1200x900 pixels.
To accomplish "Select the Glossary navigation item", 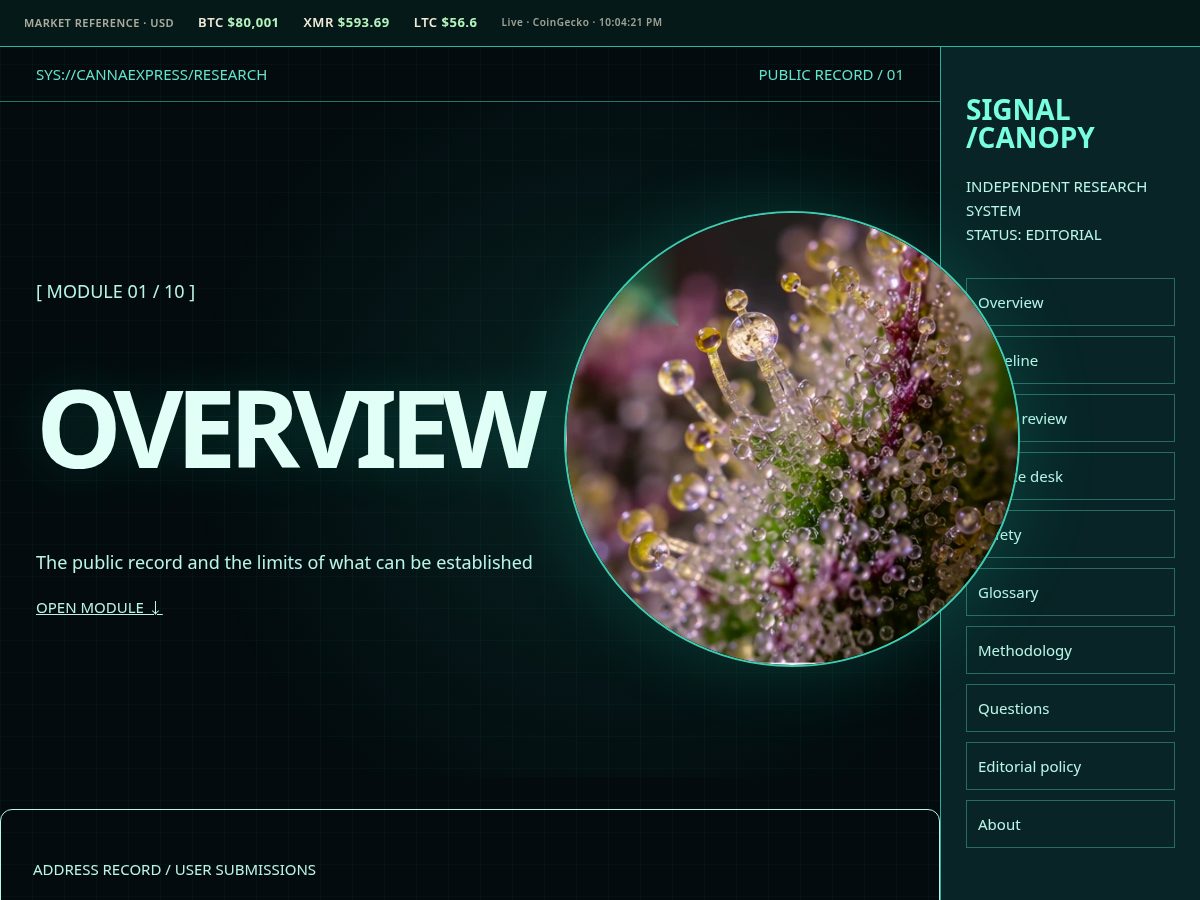I will [x=1070, y=592].
